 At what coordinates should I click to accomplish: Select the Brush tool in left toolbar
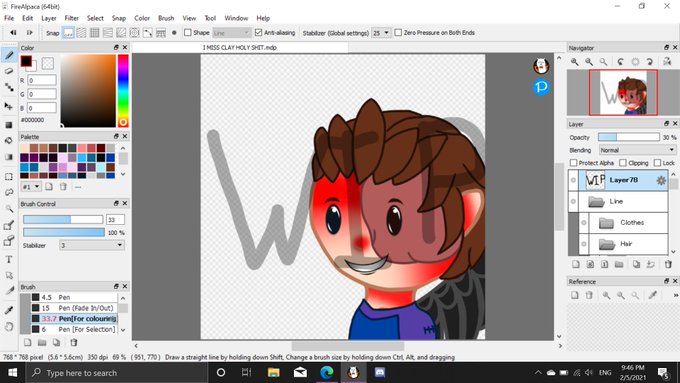point(9,55)
